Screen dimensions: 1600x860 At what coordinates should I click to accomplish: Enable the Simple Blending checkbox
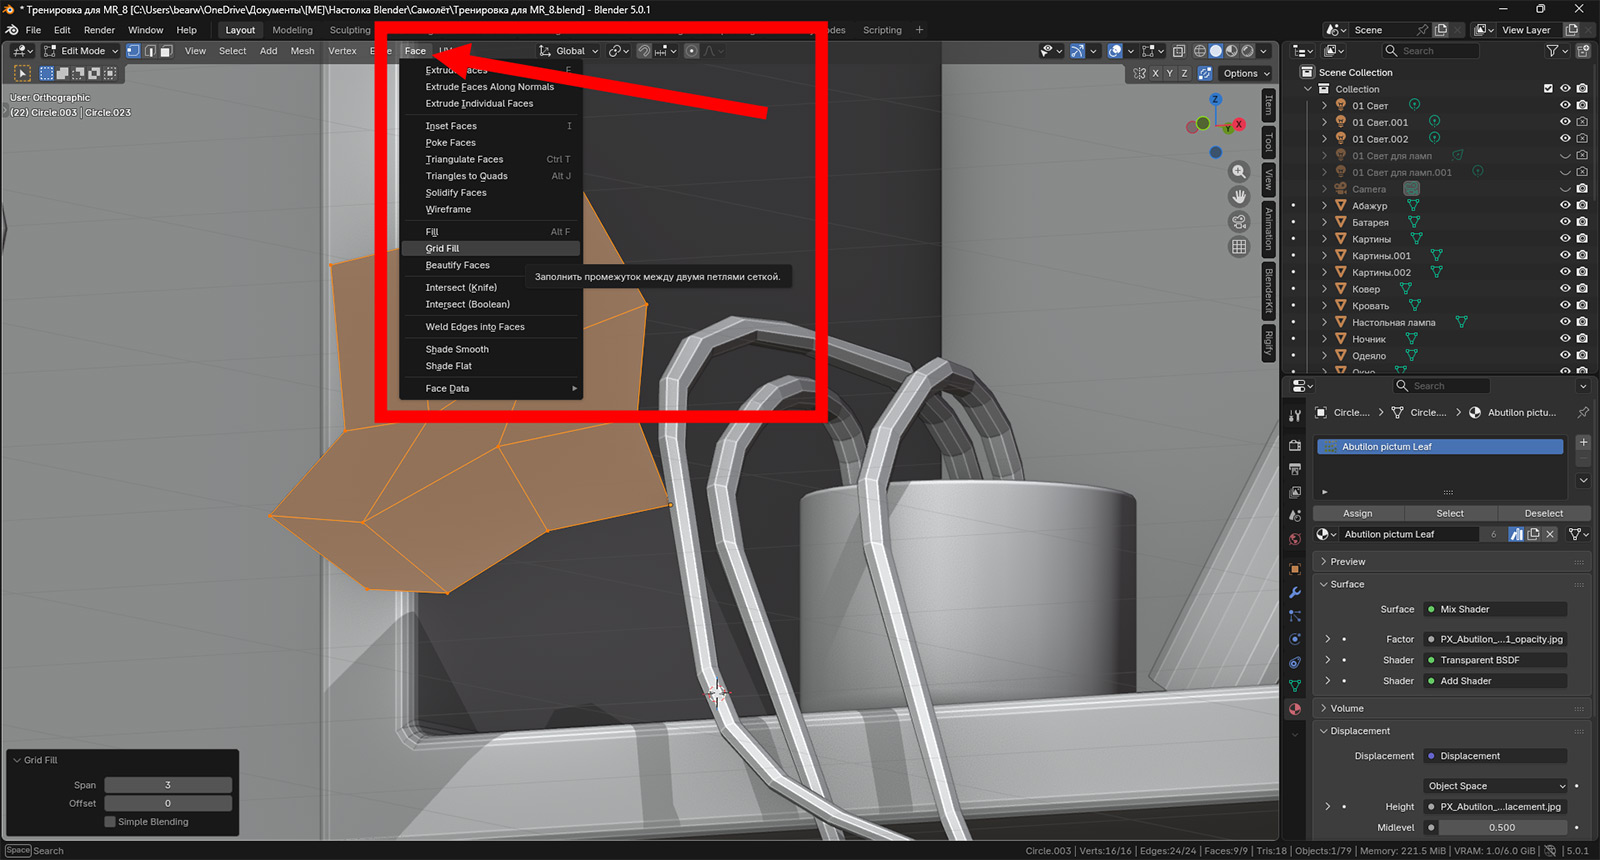click(110, 822)
